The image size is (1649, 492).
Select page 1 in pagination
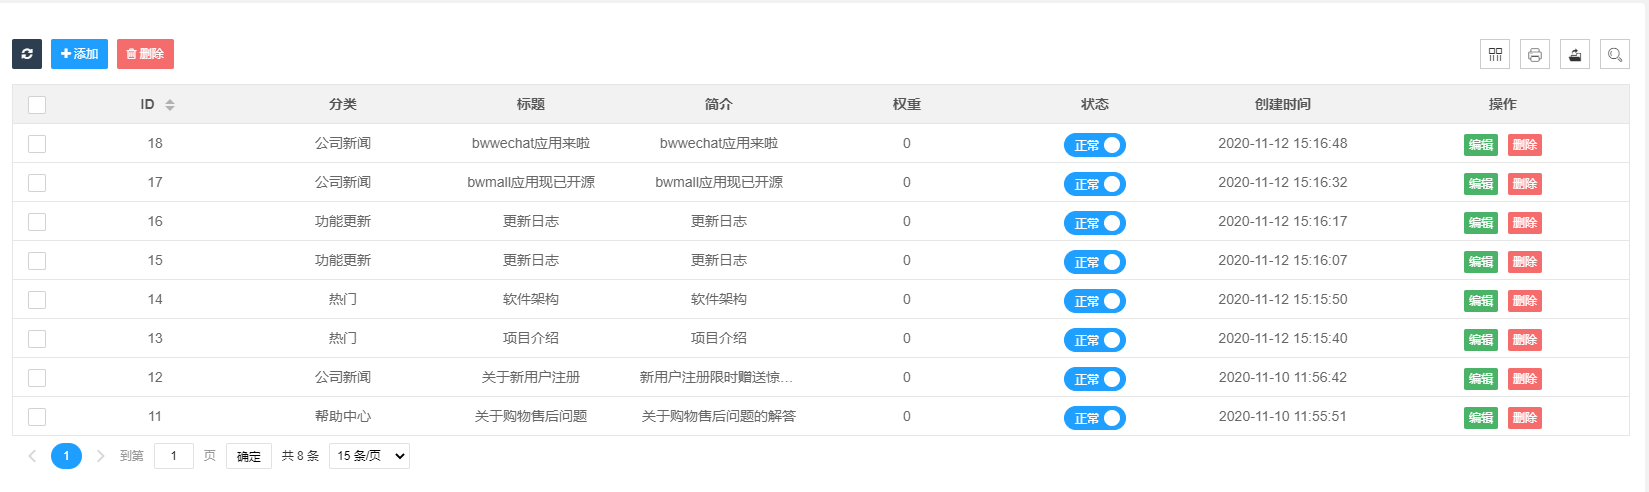(66, 456)
